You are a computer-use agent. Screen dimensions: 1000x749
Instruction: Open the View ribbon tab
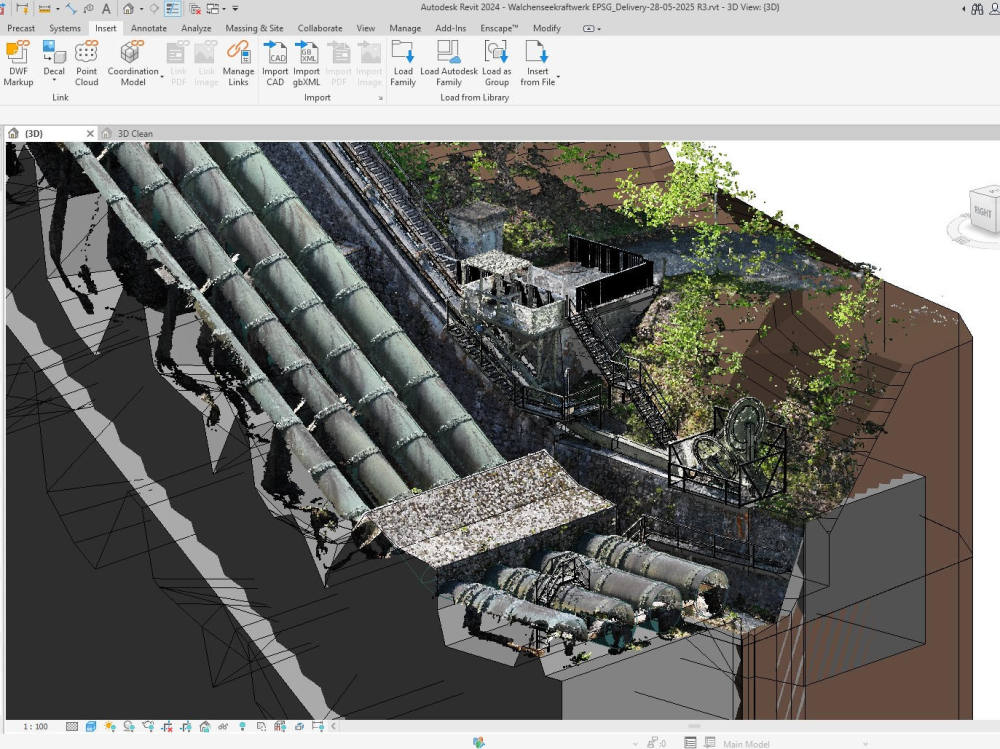click(365, 28)
